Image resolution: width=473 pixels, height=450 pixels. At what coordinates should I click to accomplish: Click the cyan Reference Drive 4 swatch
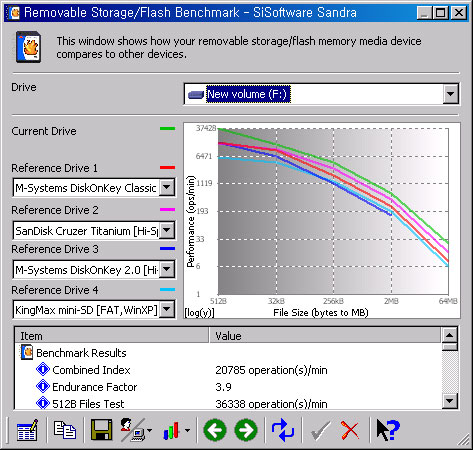click(x=167, y=289)
